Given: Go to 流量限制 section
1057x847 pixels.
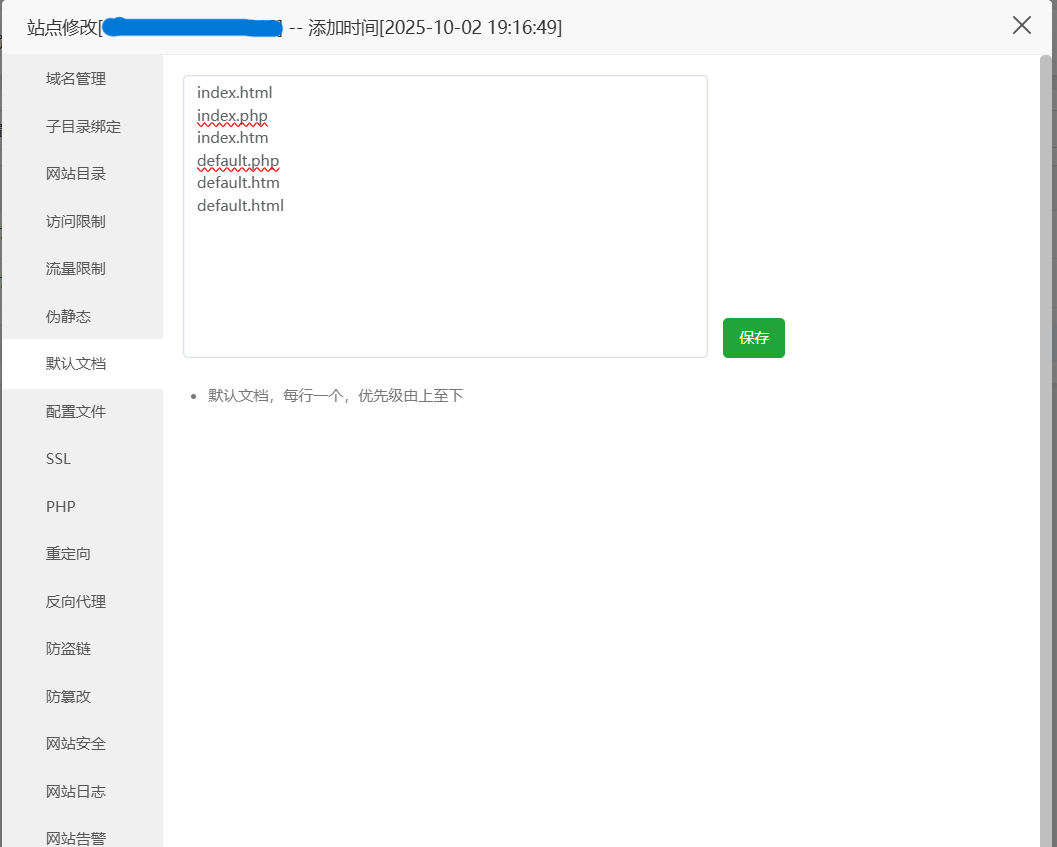Looking at the screenshot, I should click(x=76, y=269).
